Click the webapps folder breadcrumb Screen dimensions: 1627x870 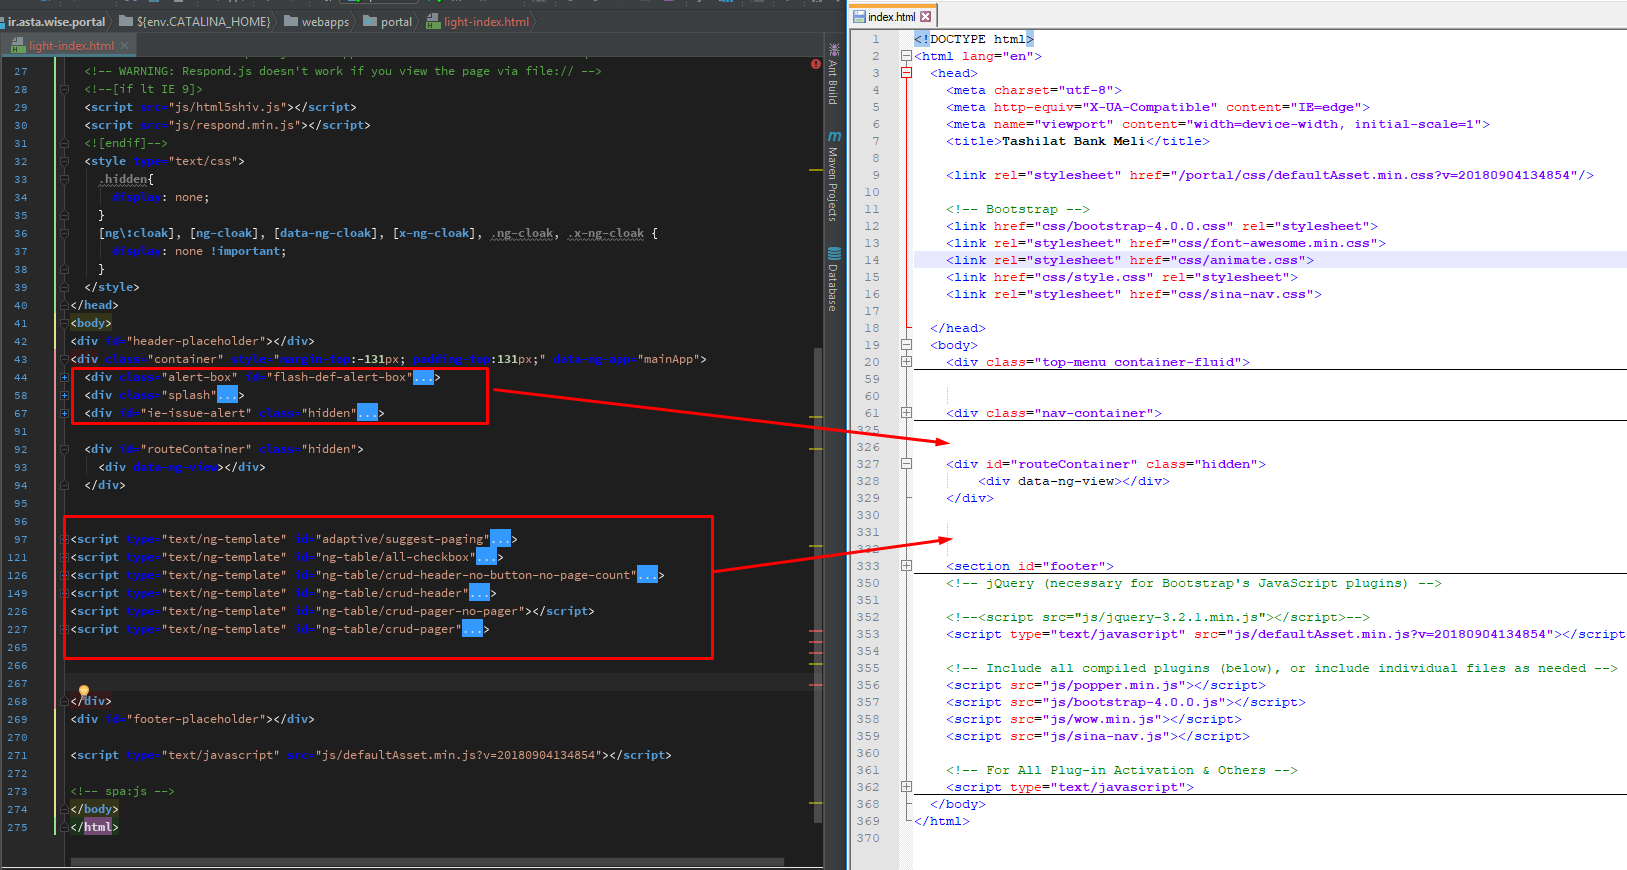[317, 21]
